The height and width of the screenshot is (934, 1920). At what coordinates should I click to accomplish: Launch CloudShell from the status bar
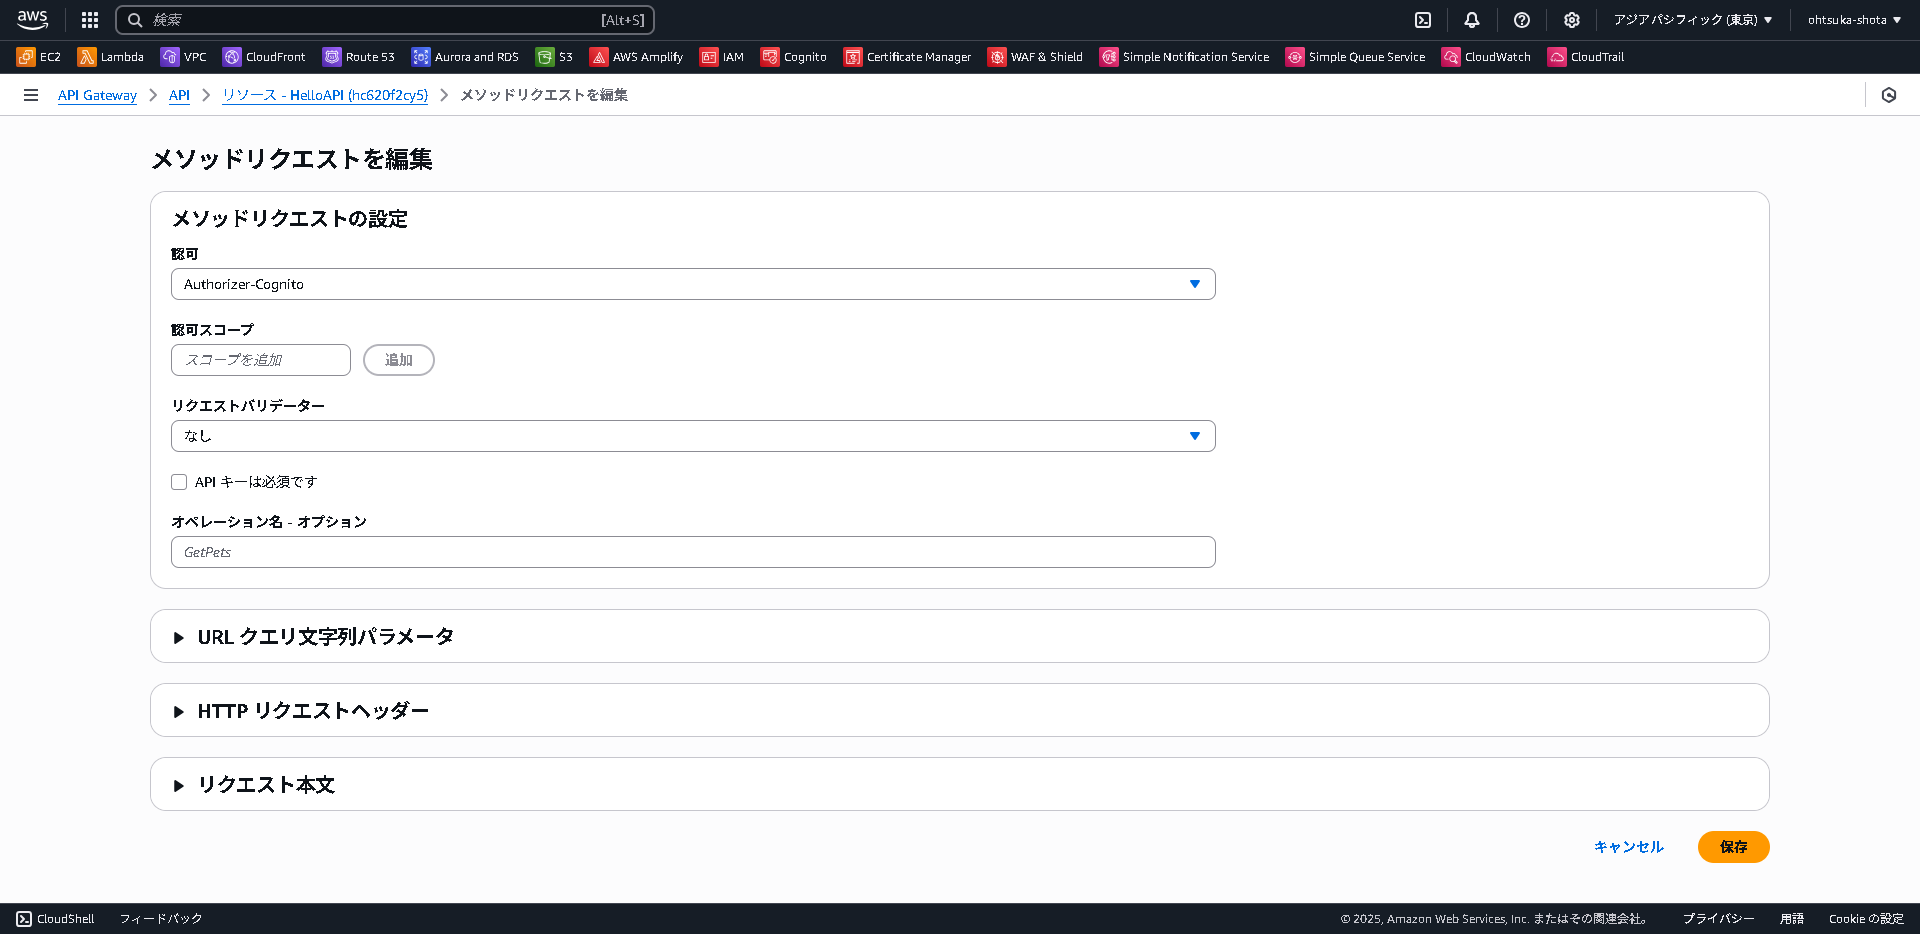[x=55, y=918]
